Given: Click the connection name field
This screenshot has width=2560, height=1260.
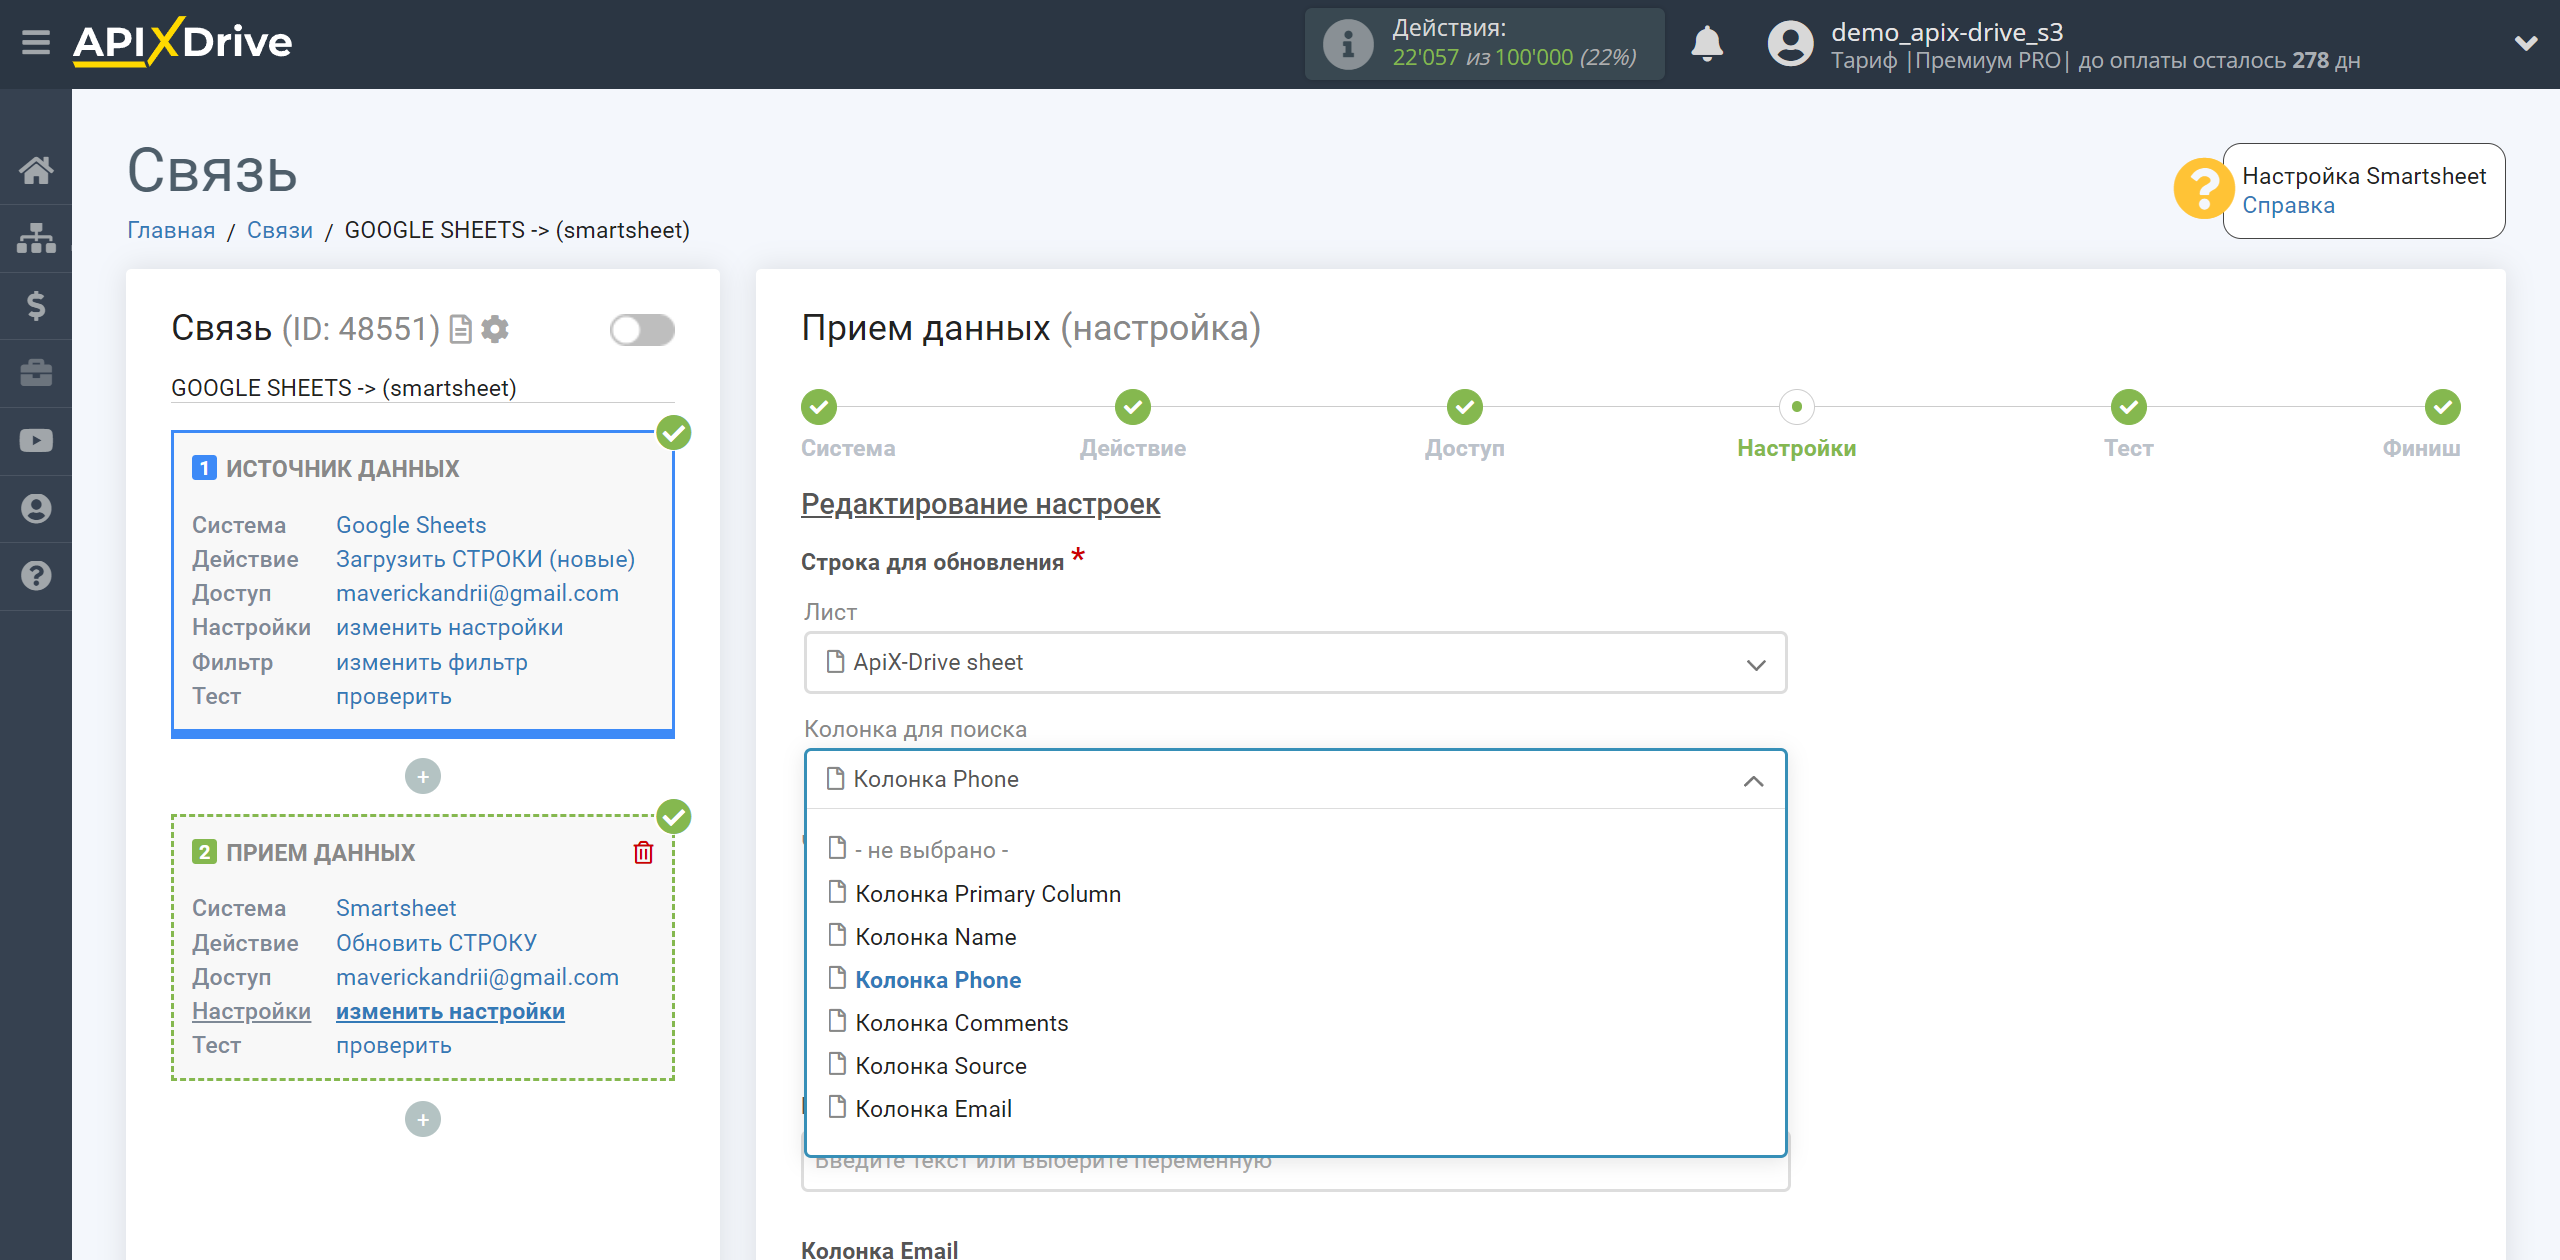Looking at the screenshot, I should 422,388.
